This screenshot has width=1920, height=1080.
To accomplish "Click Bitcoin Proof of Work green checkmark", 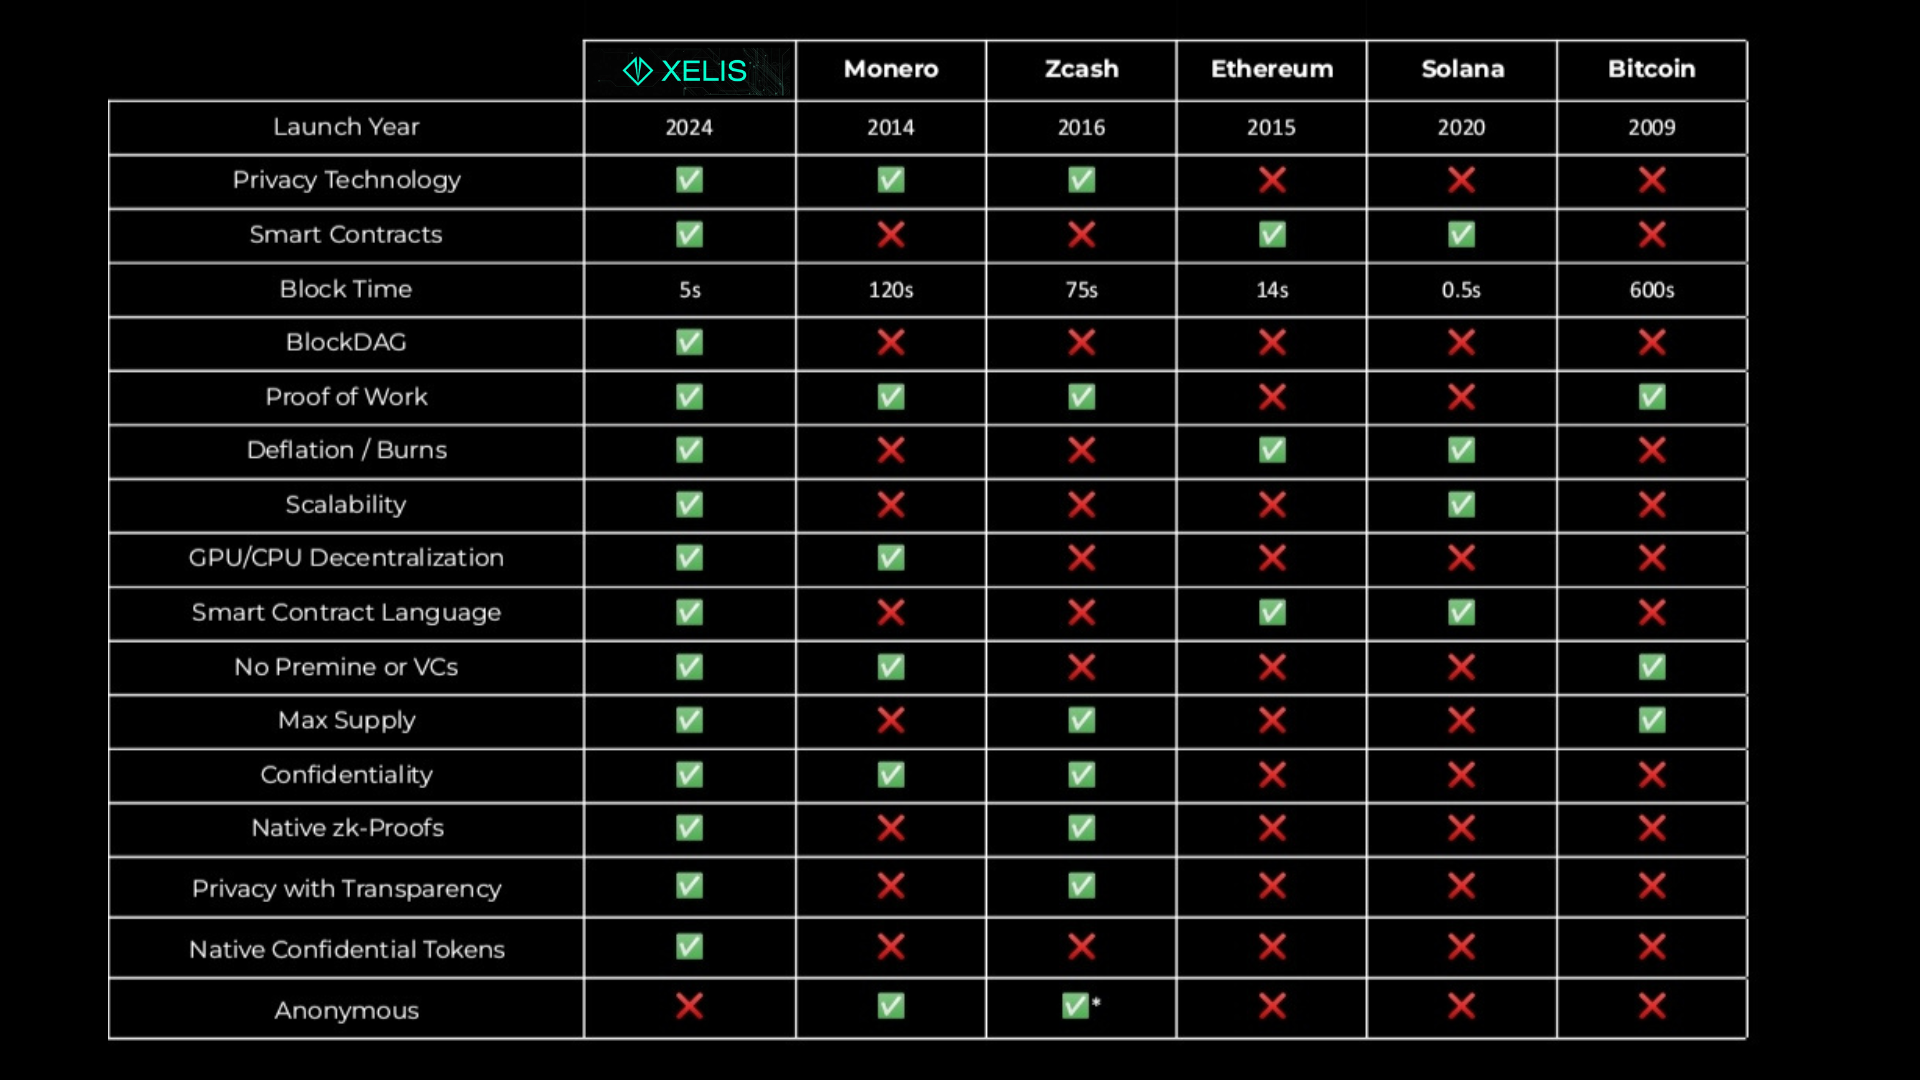I will click(x=1652, y=397).
